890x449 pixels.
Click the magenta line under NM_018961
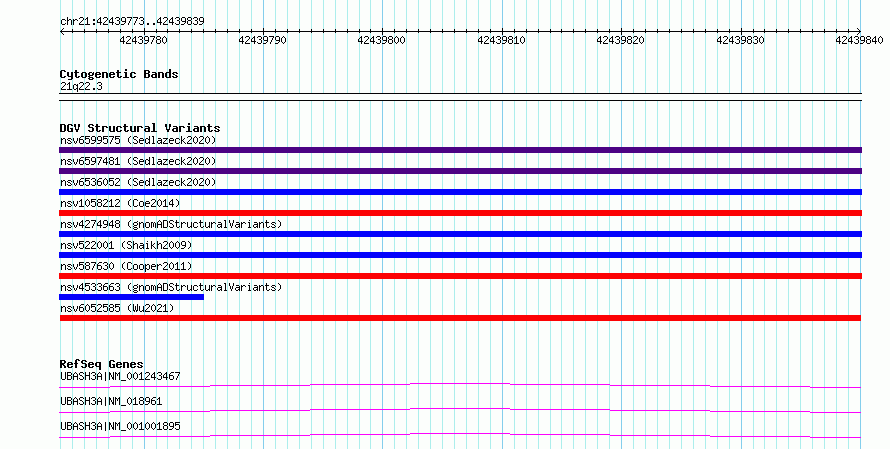[460, 410]
